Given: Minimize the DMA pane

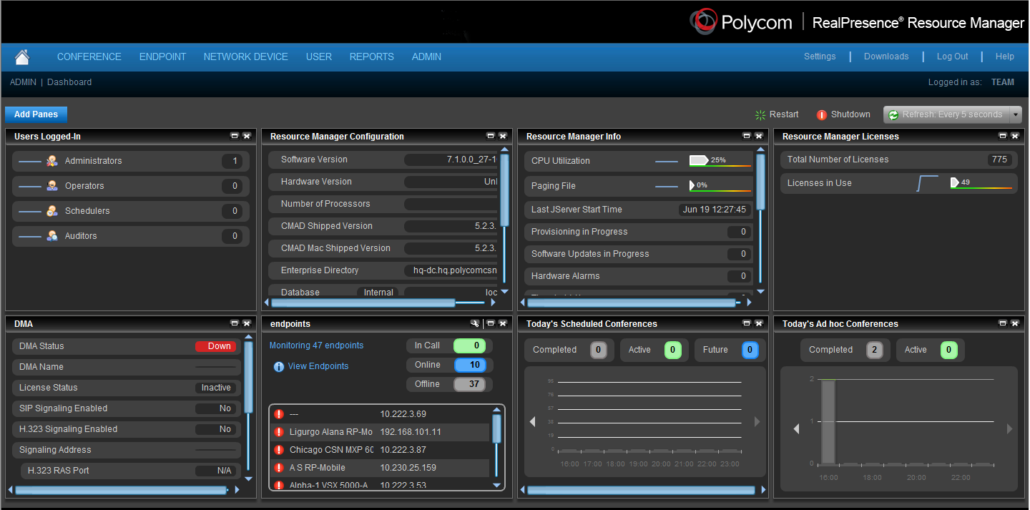Looking at the screenshot, I should tap(235, 323).
